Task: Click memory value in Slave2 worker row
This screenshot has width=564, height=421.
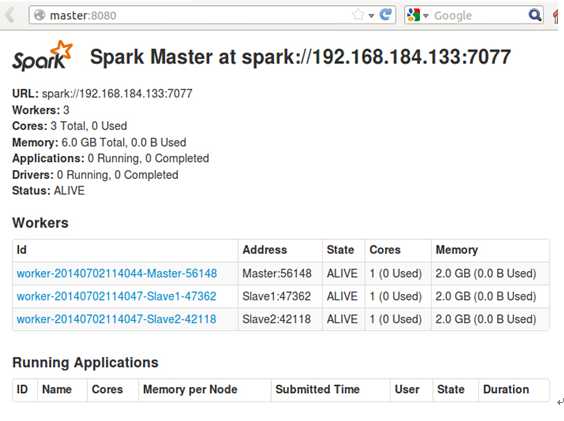Action: [x=486, y=319]
